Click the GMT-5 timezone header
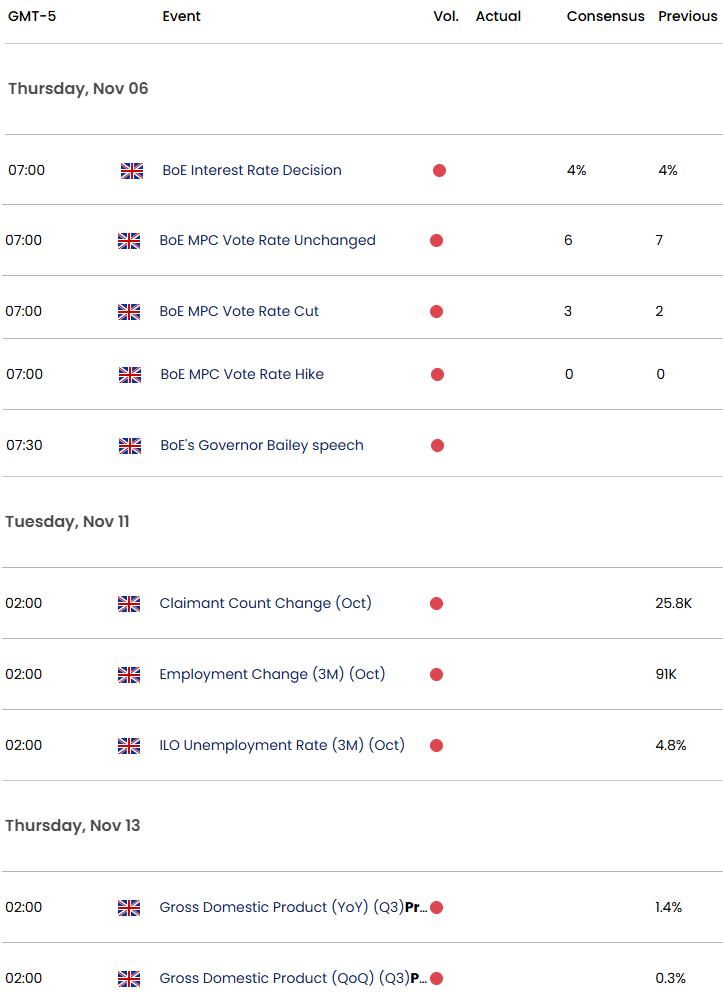Screen dimensions: 723x992 [x=32, y=17]
